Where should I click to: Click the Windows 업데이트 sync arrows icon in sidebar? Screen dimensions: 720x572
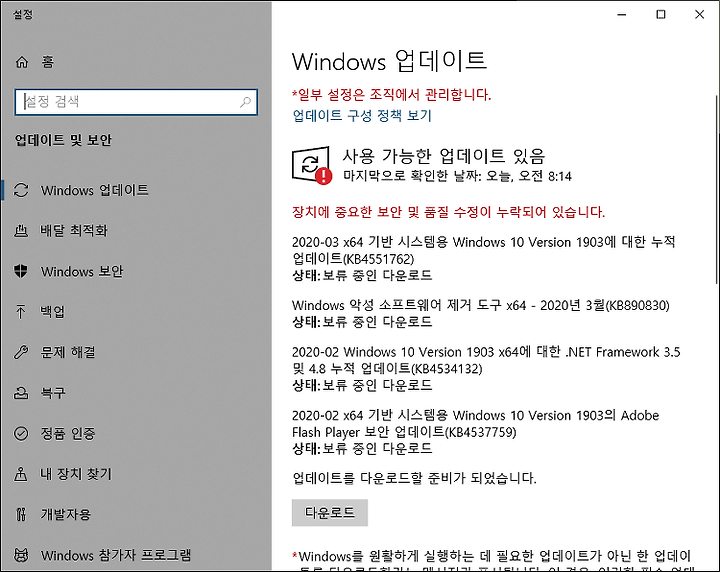(x=21, y=190)
